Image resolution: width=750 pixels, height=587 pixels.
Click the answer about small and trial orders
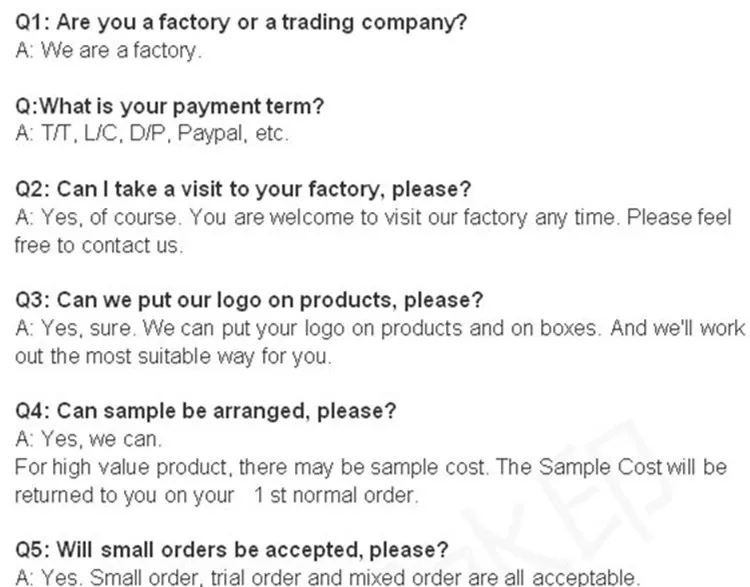click(x=325, y=576)
